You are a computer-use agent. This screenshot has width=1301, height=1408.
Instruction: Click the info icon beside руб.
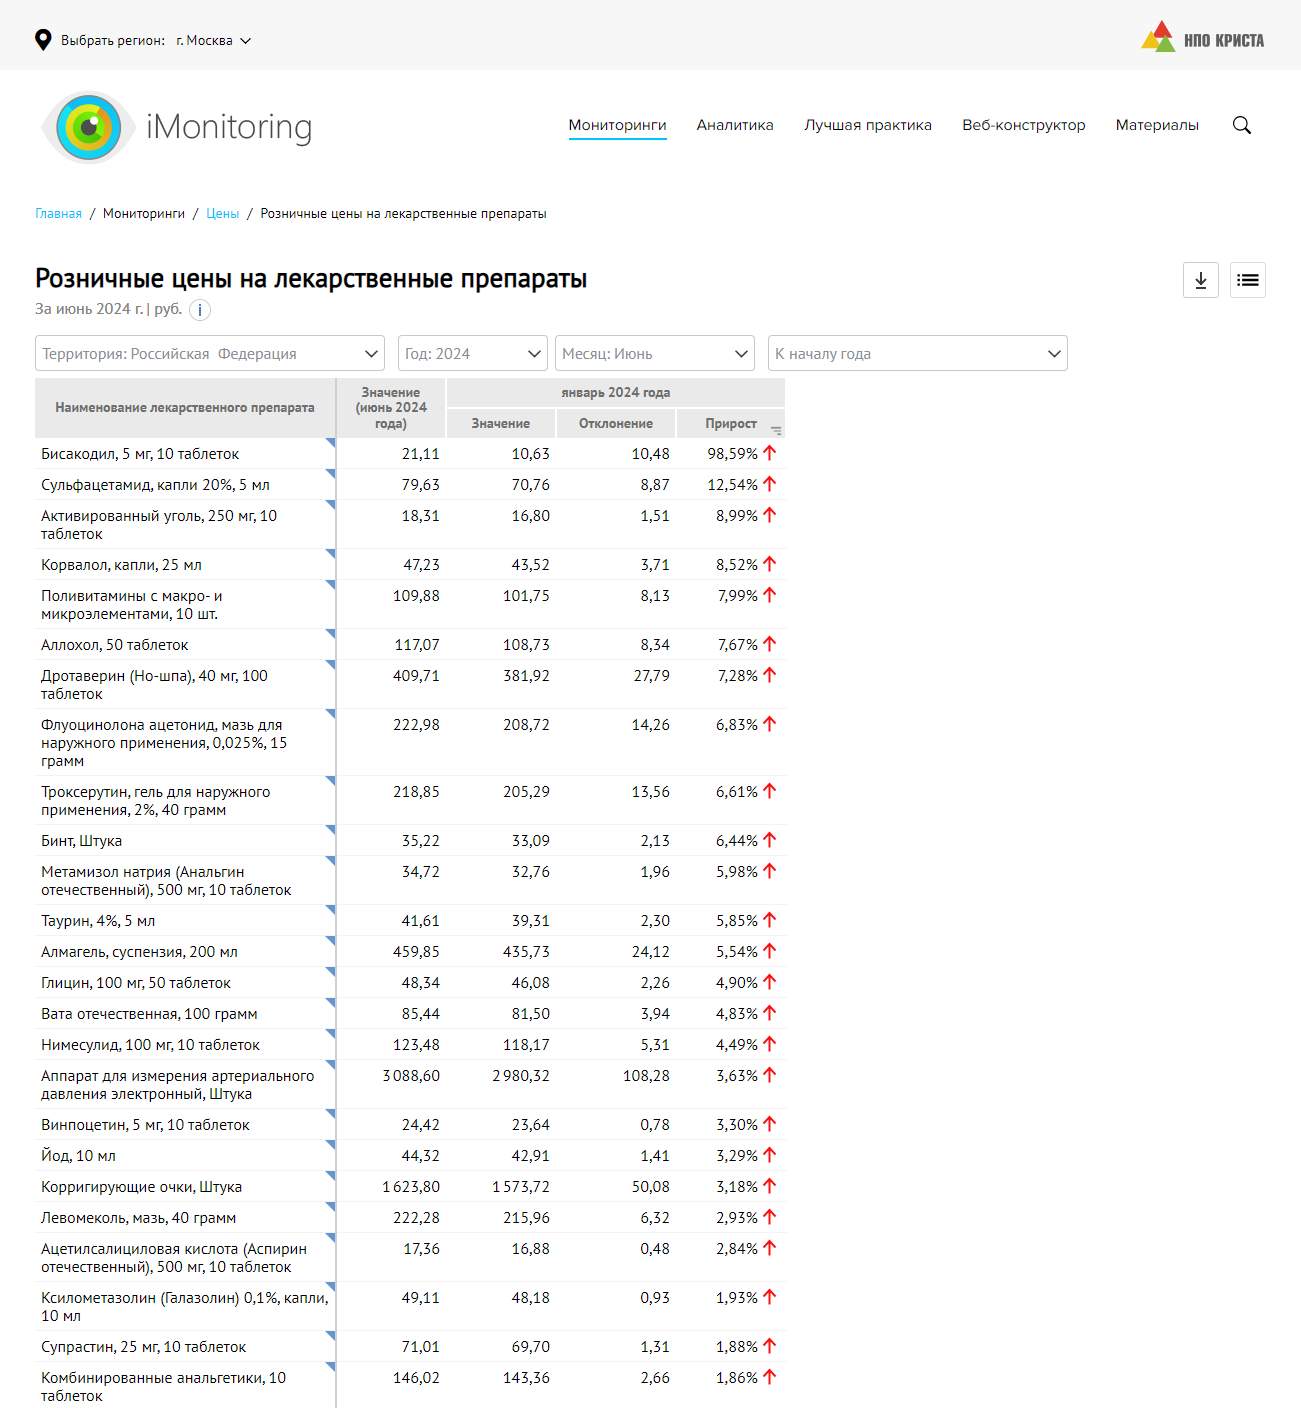coord(200,310)
